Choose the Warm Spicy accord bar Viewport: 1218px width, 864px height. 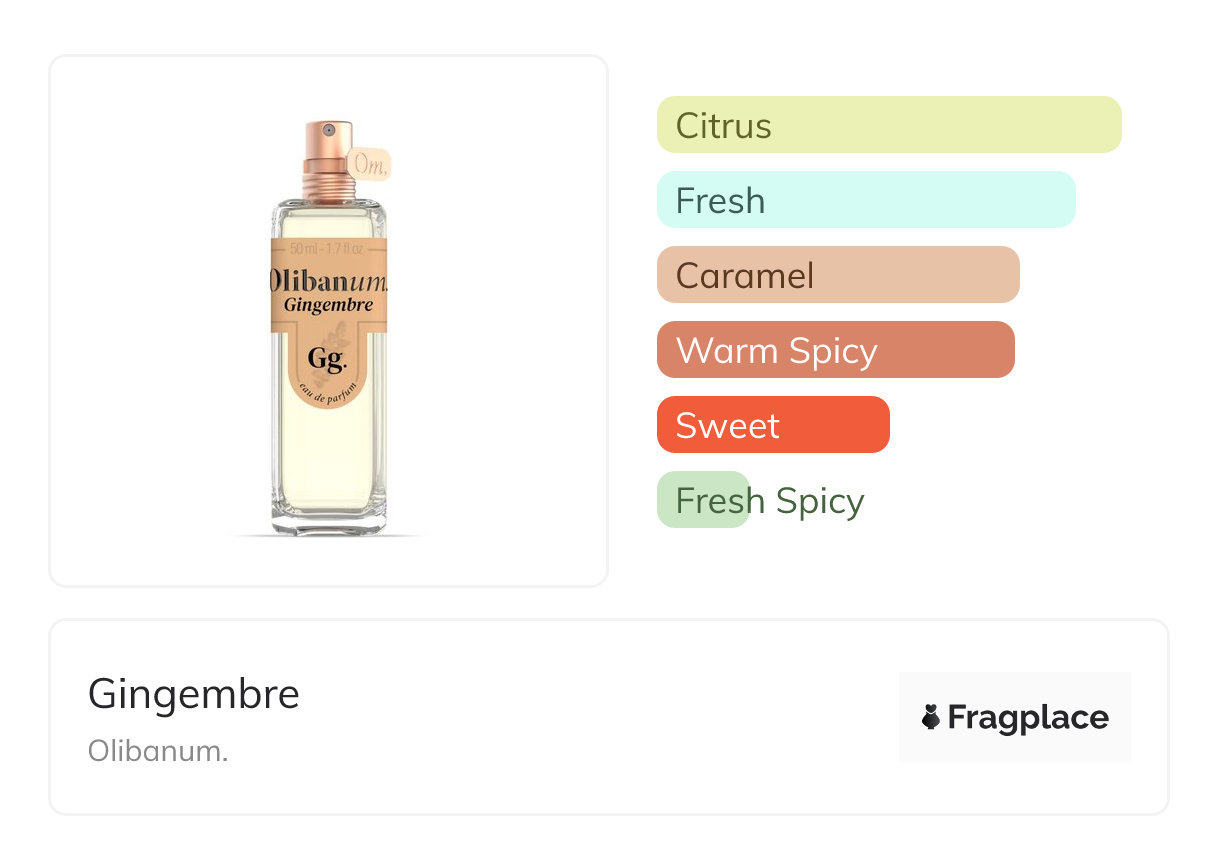click(x=835, y=350)
